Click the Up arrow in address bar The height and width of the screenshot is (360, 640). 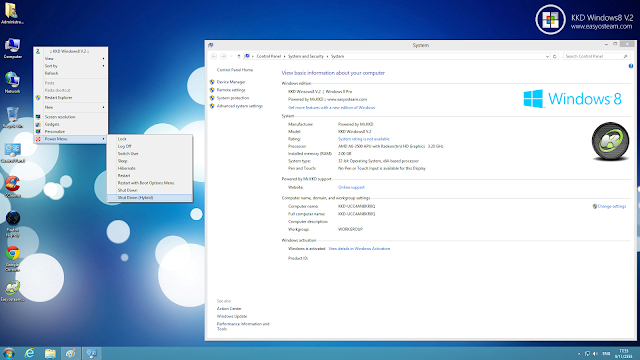[239, 56]
